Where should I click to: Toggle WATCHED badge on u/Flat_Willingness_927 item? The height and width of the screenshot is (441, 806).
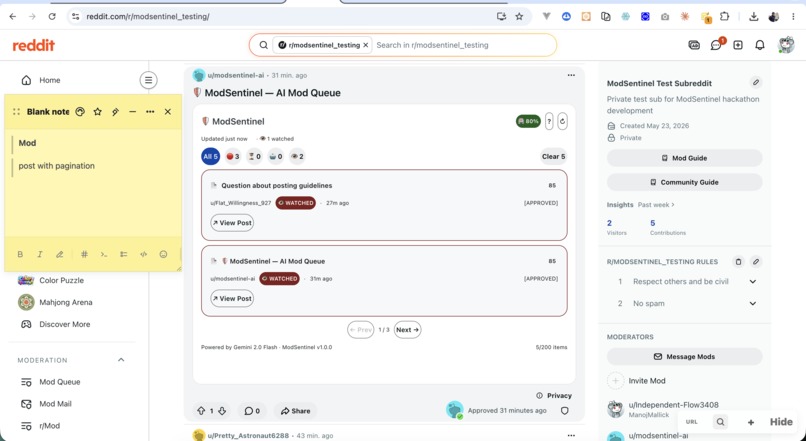point(296,203)
